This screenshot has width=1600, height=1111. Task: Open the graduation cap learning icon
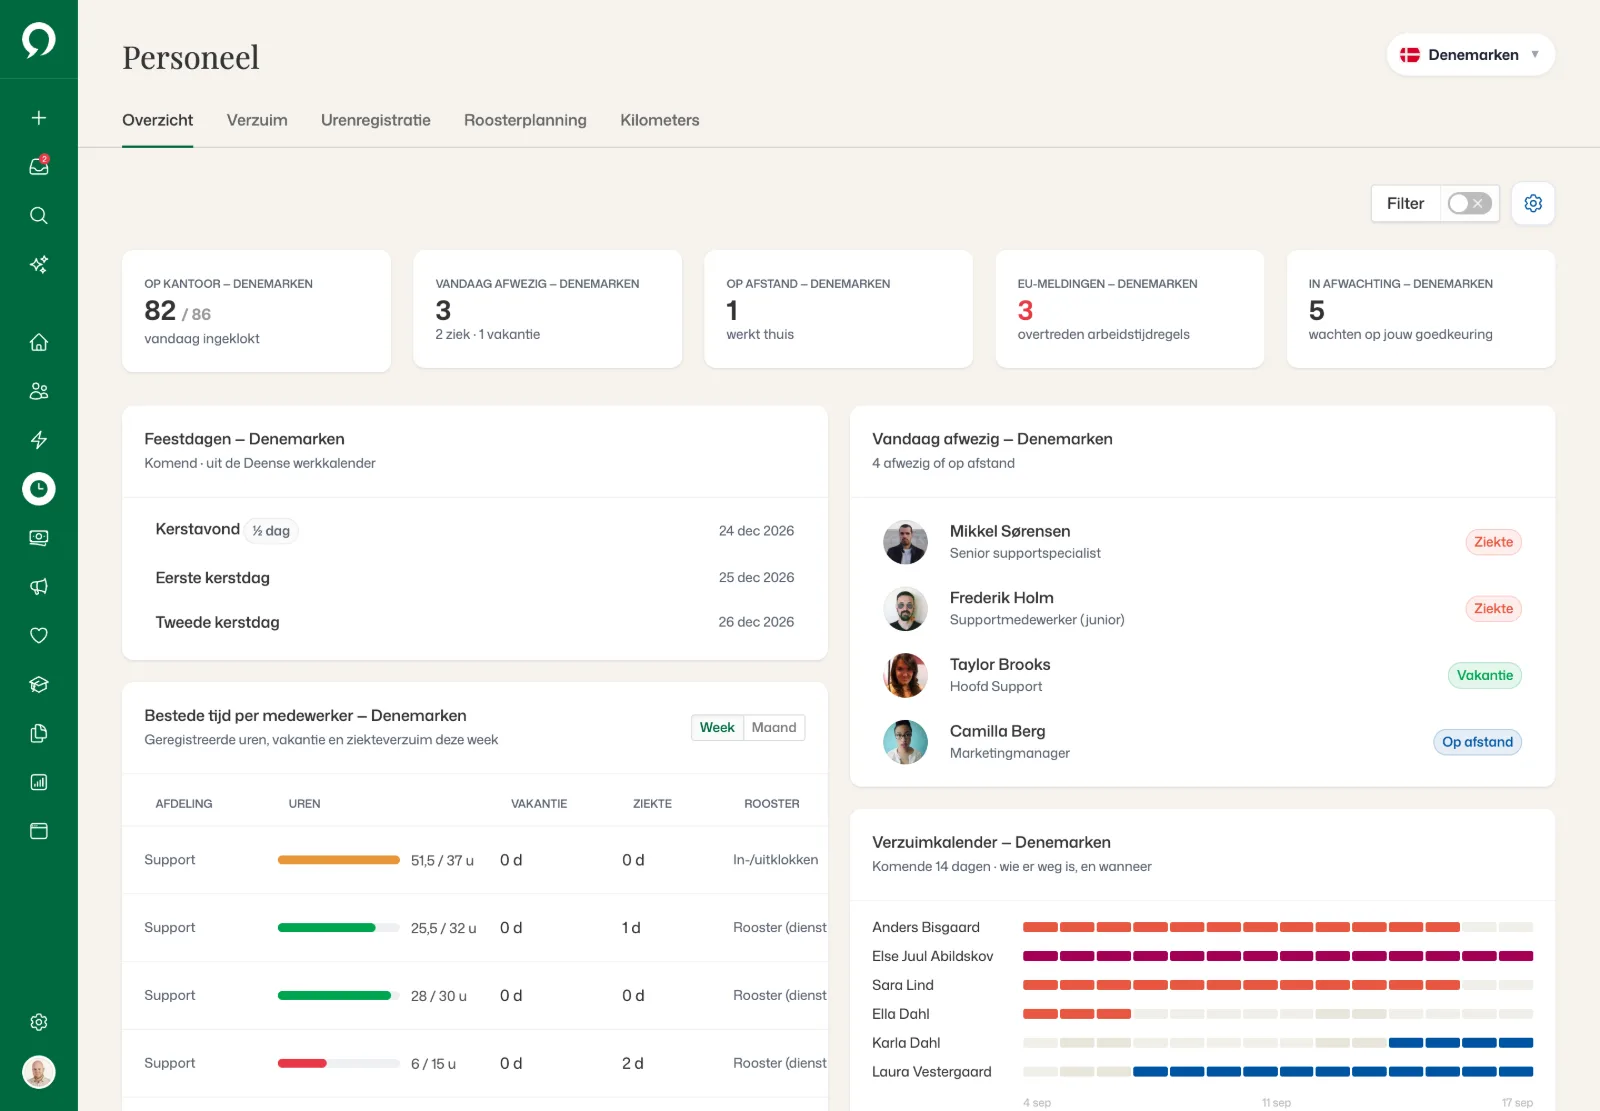39,684
